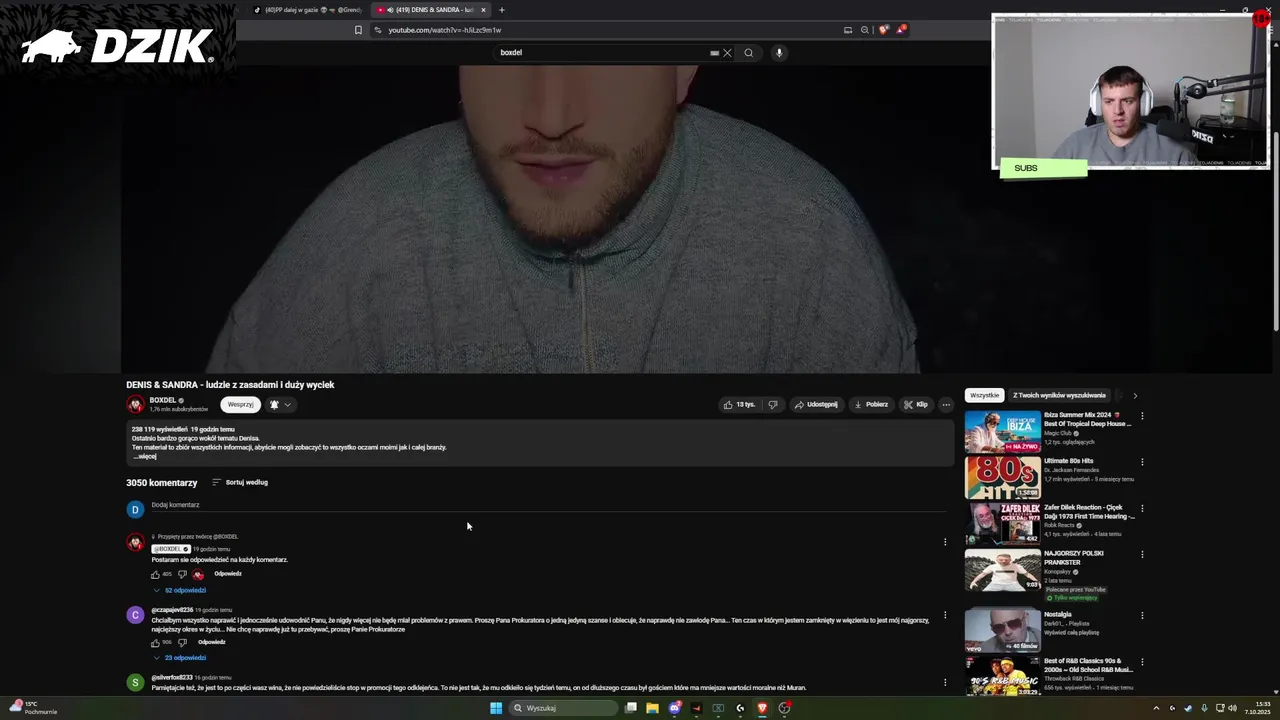Show hidden system tray icons
1280x720 pixels.
[1156, 708]
